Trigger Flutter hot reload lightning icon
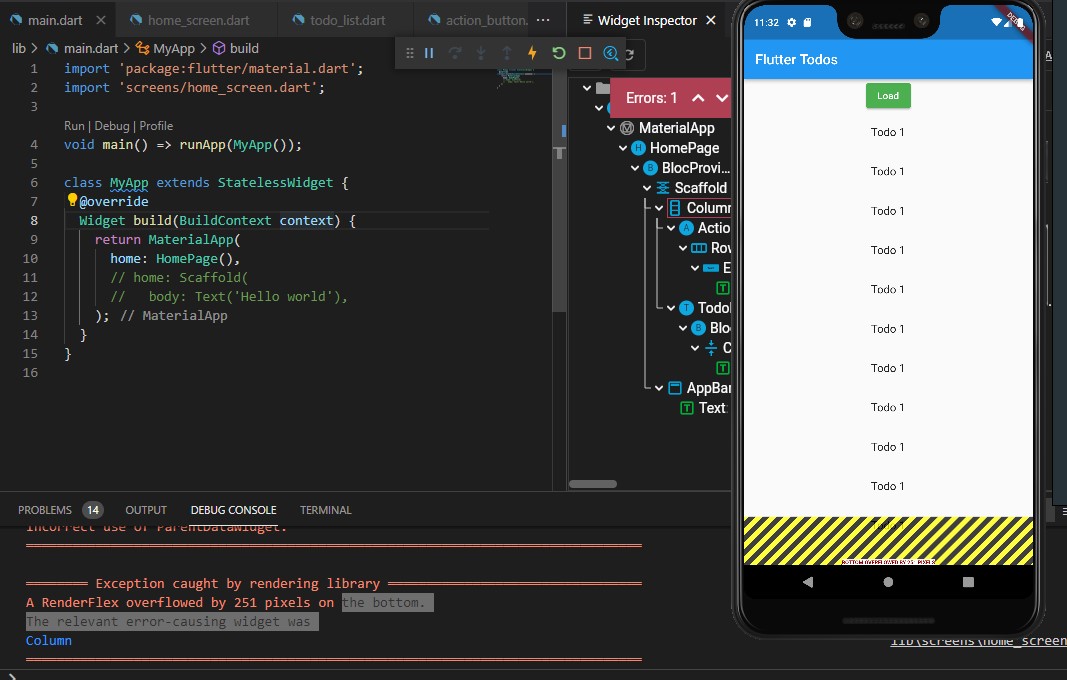 [x=532, y=53]
